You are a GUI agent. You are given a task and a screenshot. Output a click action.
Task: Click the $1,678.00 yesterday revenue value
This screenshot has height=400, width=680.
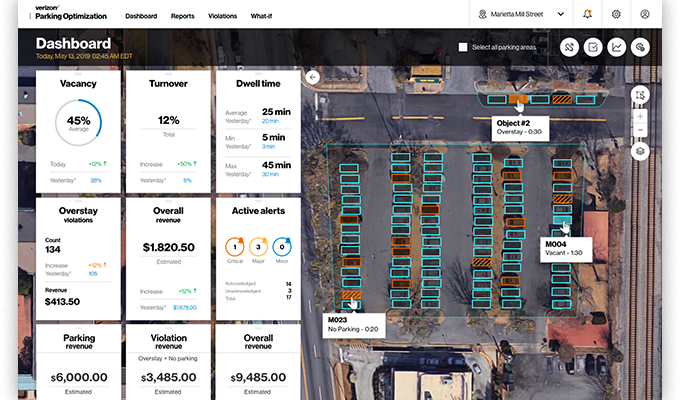(185, 308)
